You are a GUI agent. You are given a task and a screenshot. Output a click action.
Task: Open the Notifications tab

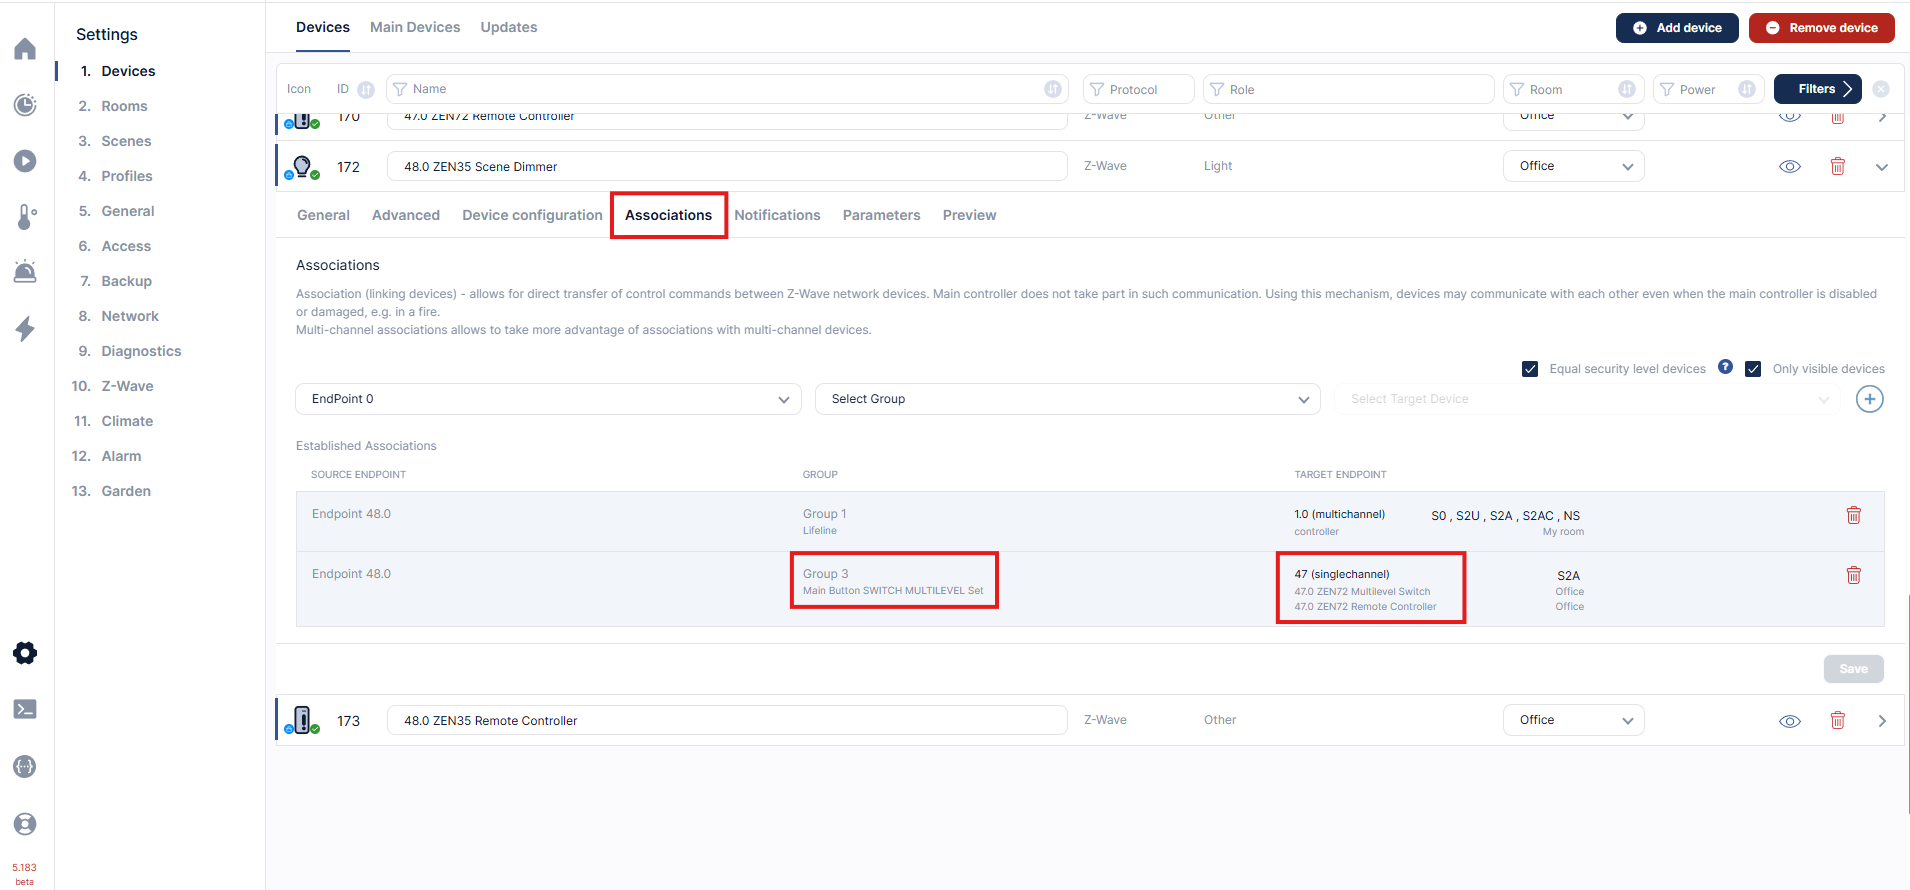point(777,215)
